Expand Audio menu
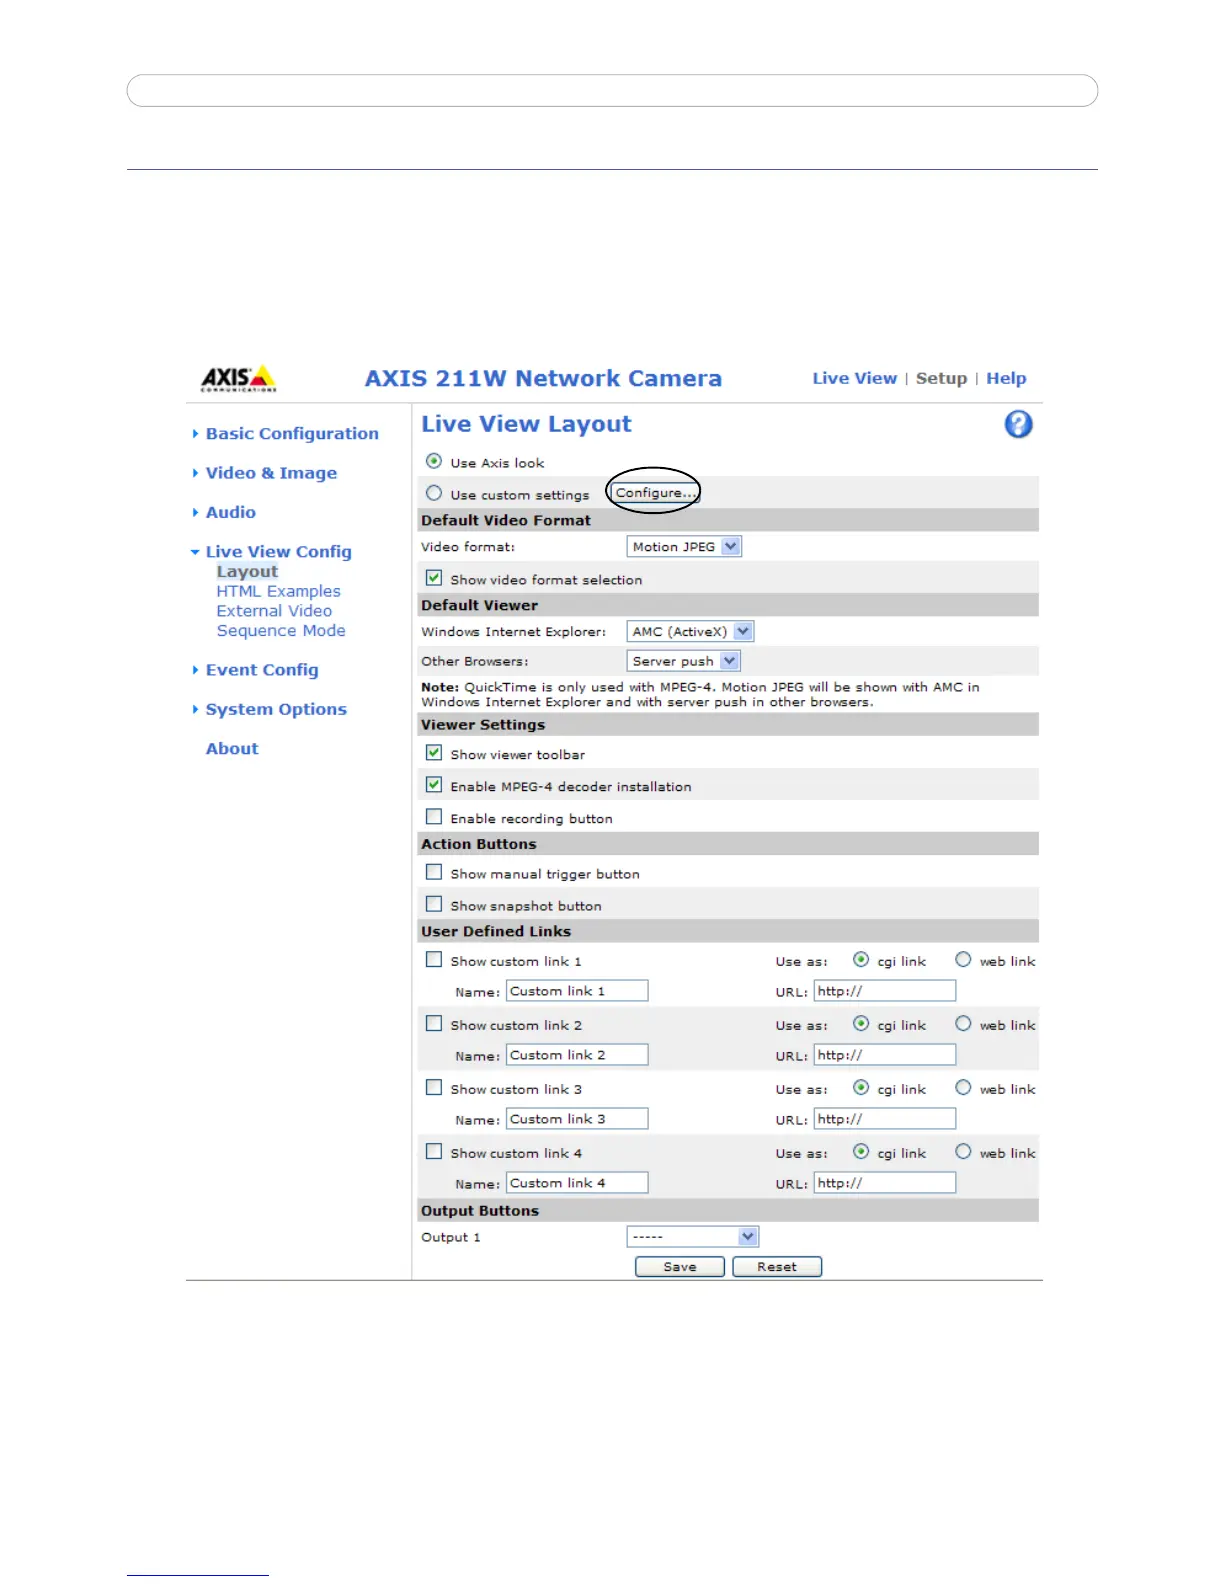This screenshot has width=1224, height=1584. [x=231, y=512]
